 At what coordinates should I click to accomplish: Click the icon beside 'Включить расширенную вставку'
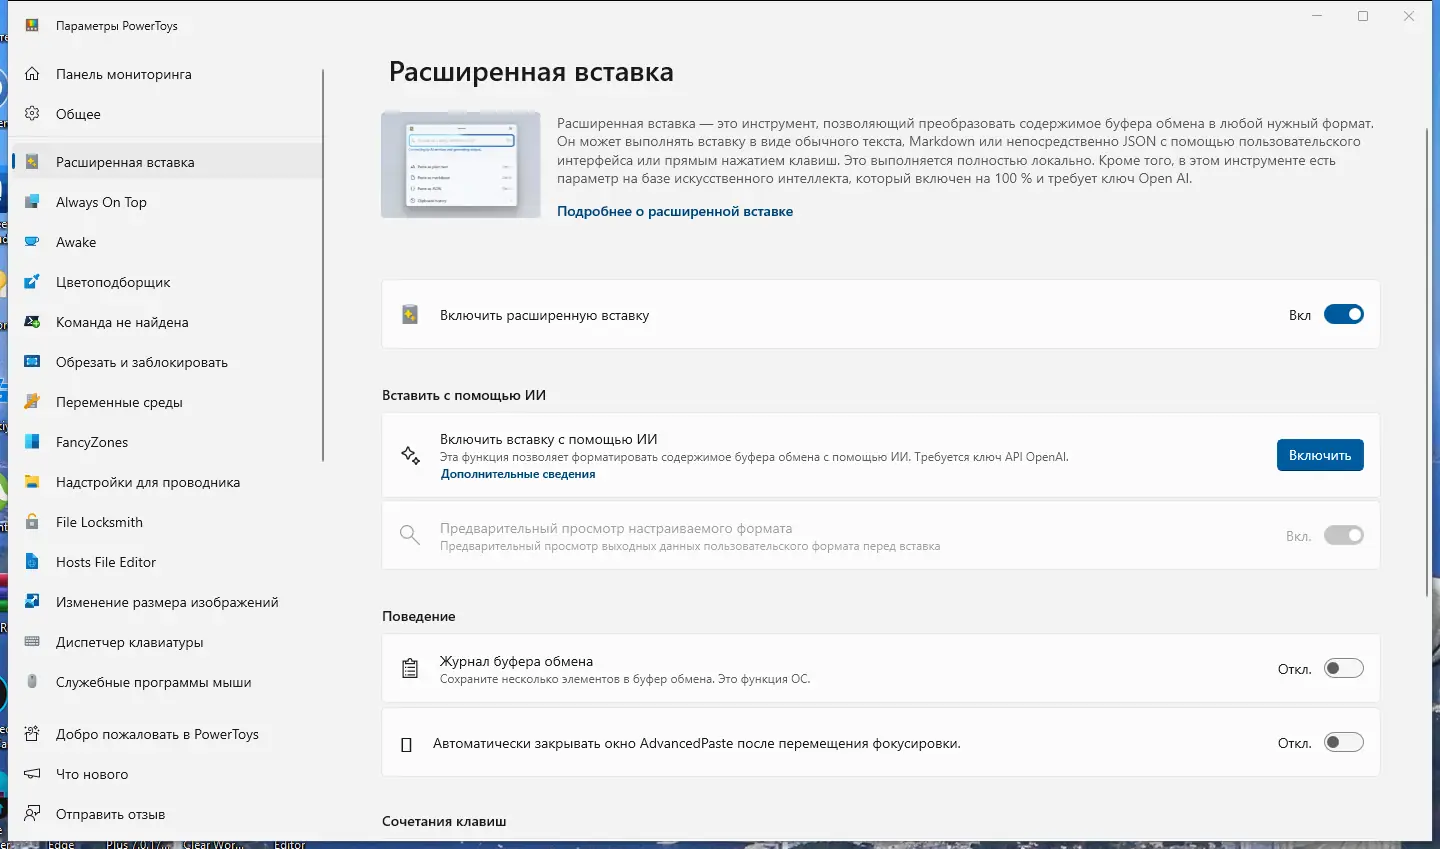(x=410, y=315)
